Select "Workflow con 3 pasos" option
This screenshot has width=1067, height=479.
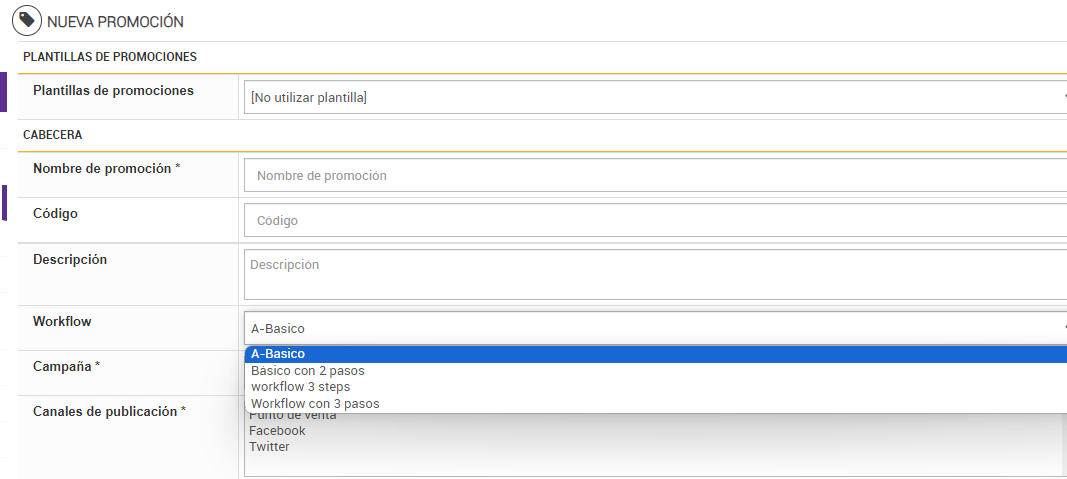pyautogui.click(x=315, y=404)
